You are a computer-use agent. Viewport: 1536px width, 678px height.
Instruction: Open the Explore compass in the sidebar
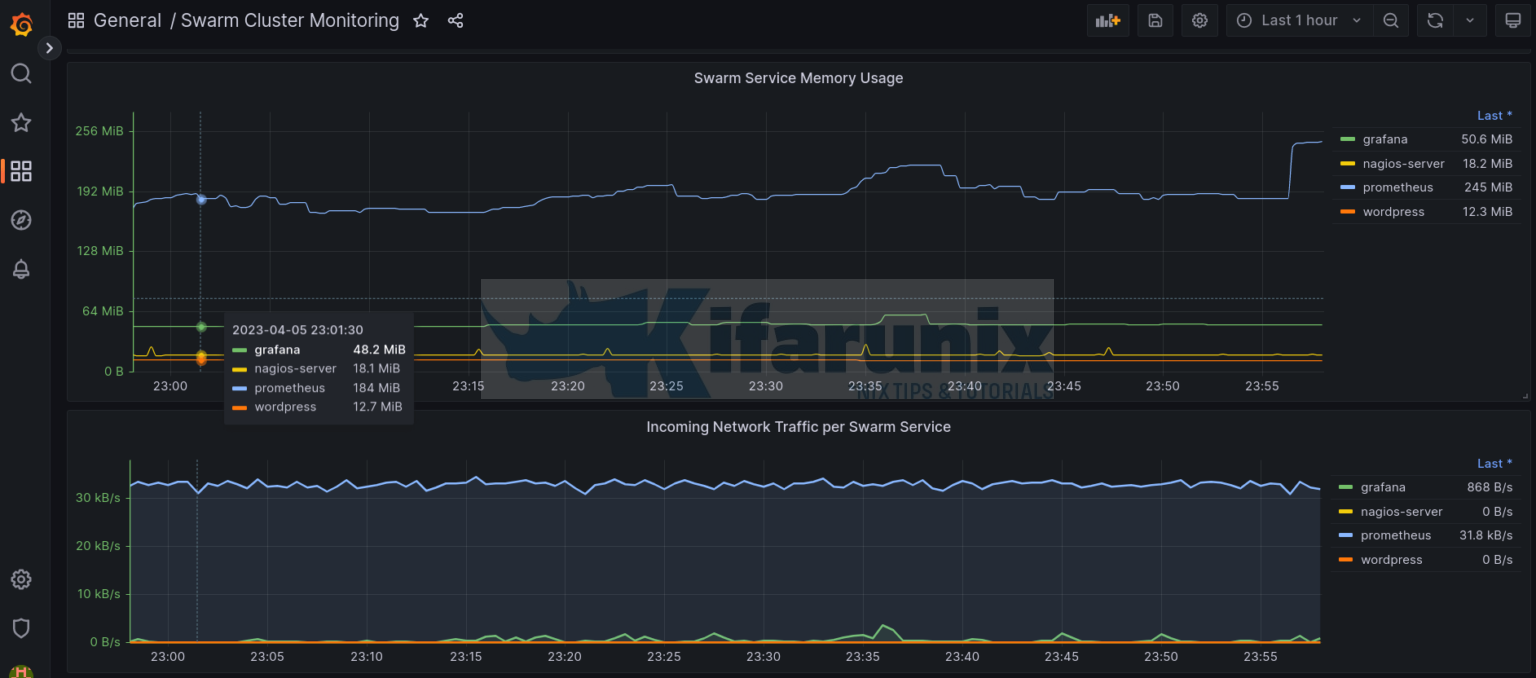[20, 220]
